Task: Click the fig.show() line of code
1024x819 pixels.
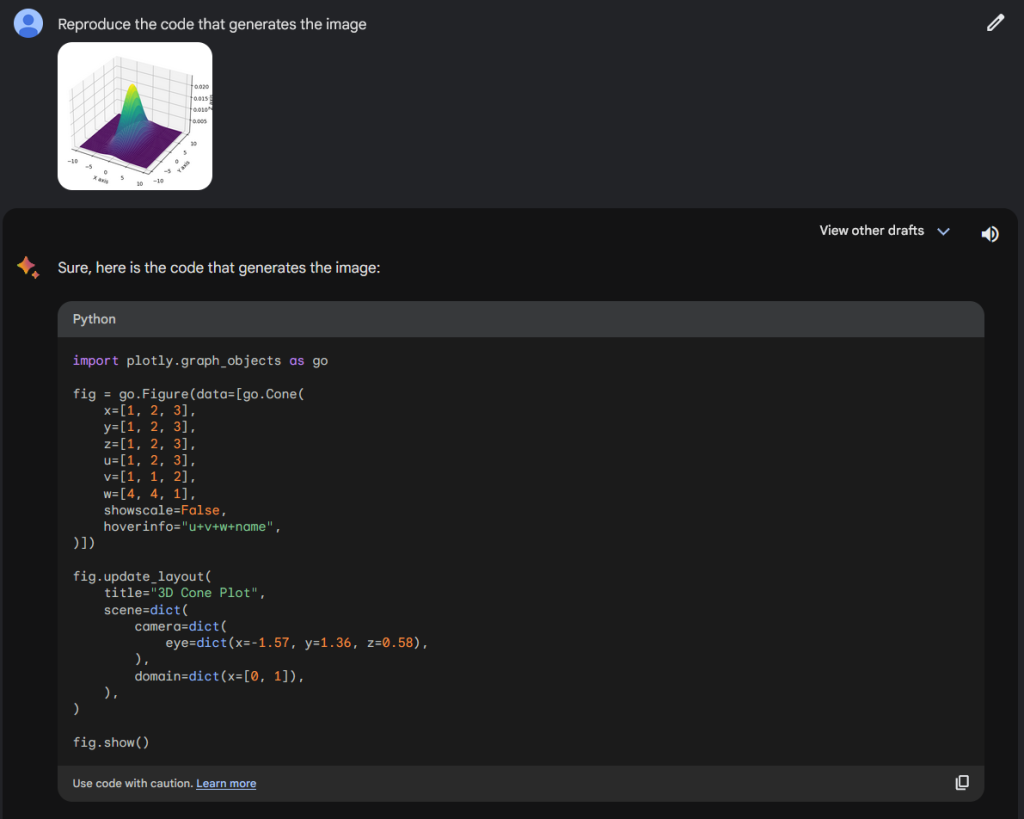Action: pos(111,742)
